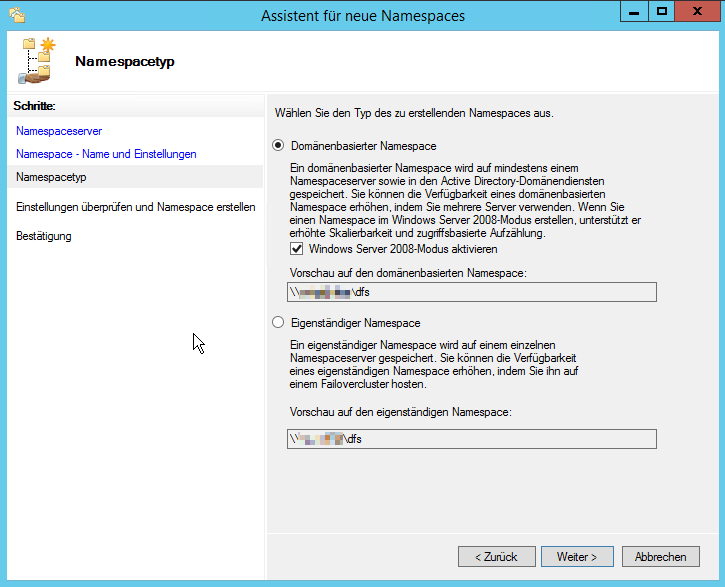
Task: Click the Schritte label in the sidebar
Action: (35, 105)
